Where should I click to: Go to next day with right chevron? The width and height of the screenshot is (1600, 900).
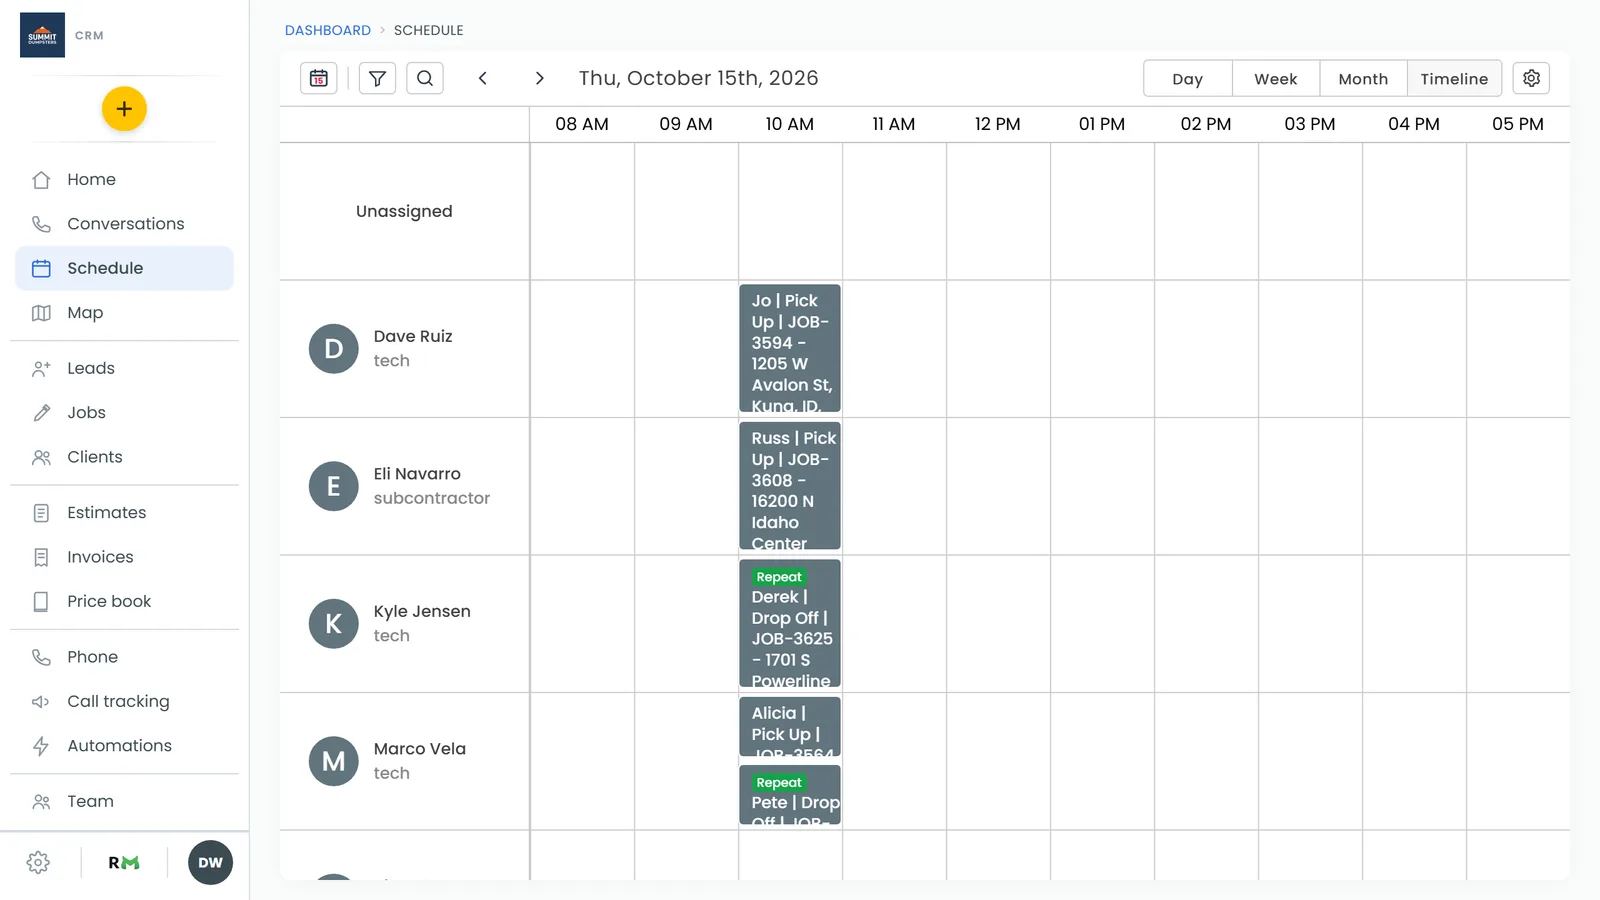(x=539, y=78)
